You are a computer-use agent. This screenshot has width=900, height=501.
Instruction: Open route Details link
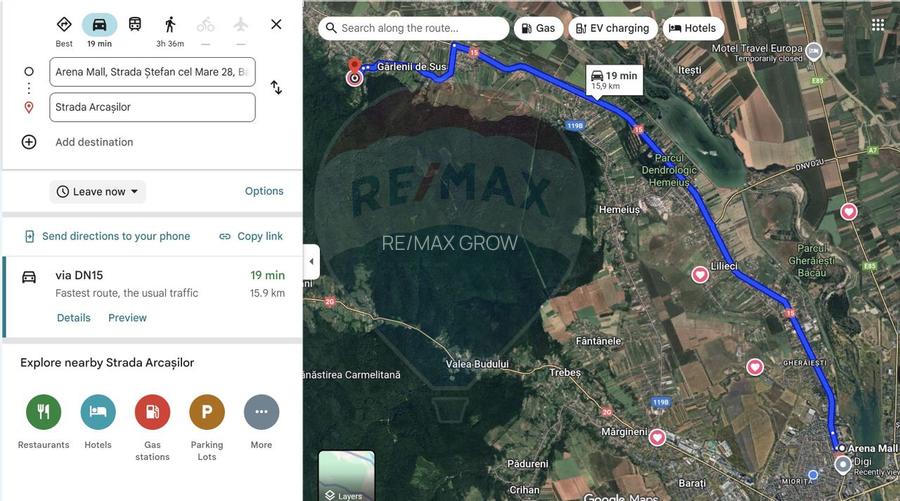73,318
